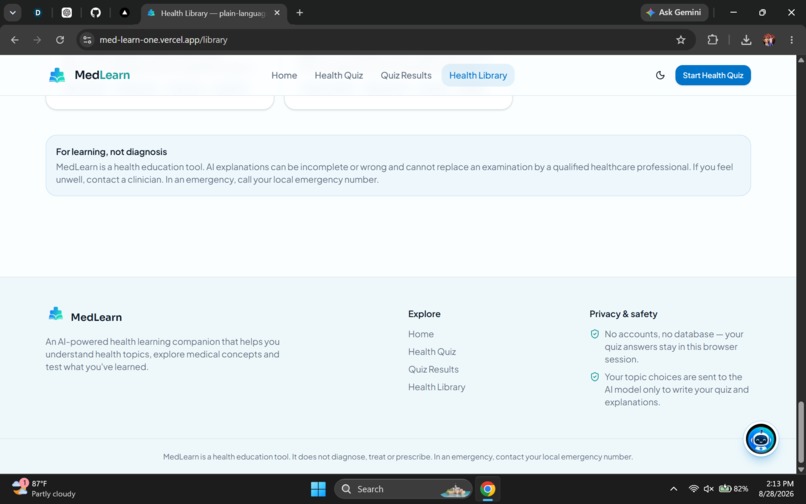Open the Windows Start menu

click(318, 489)
